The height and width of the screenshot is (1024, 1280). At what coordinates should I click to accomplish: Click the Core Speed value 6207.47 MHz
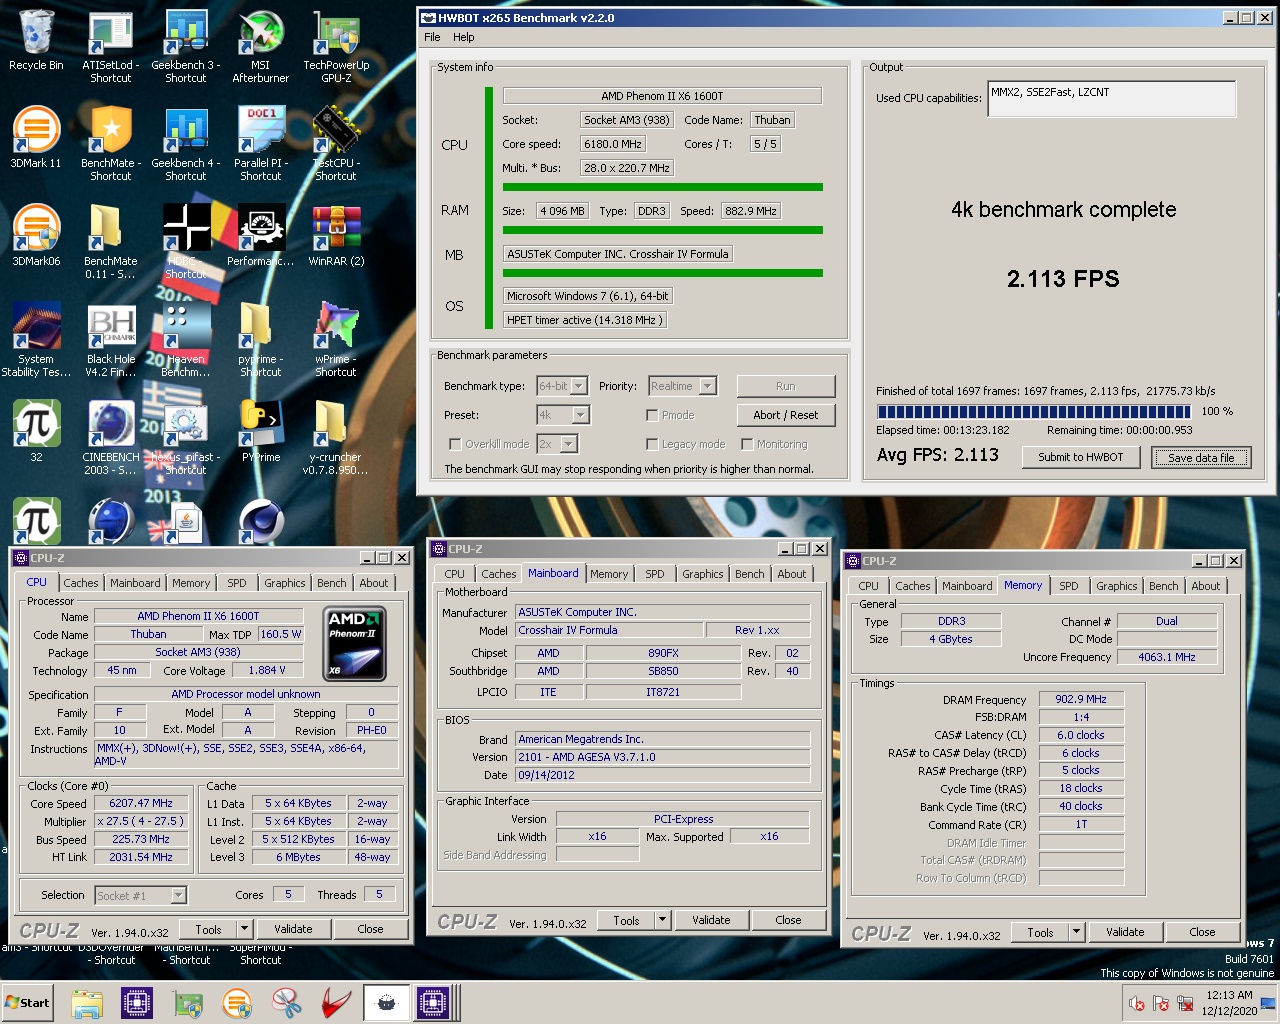click(141, 803)
